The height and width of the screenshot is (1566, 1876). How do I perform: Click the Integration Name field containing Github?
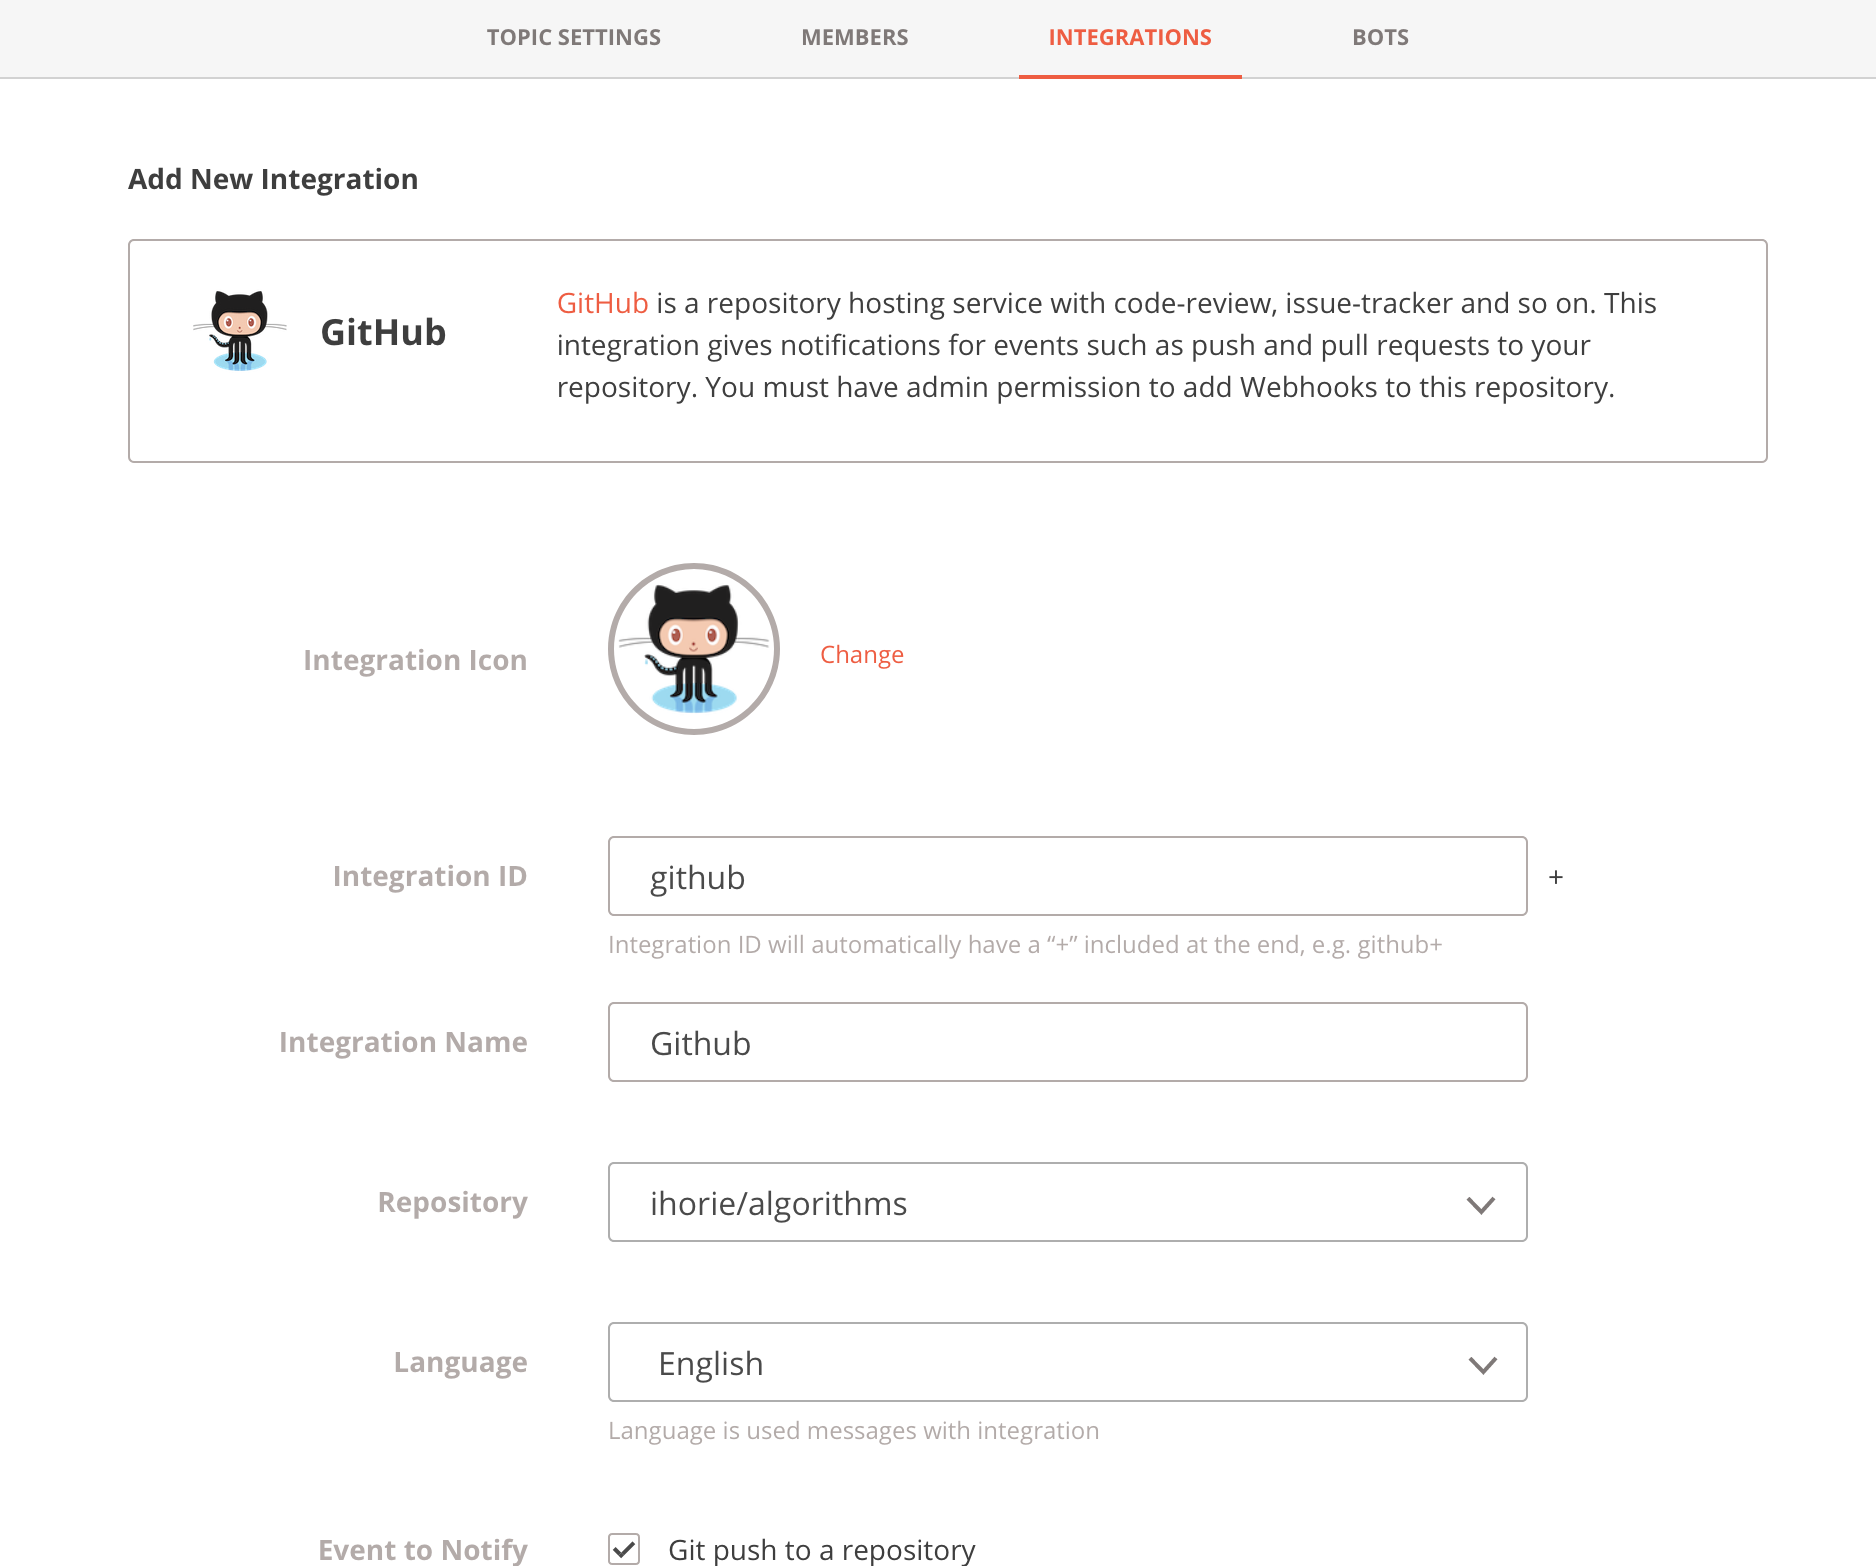tap(1067, 1042)
